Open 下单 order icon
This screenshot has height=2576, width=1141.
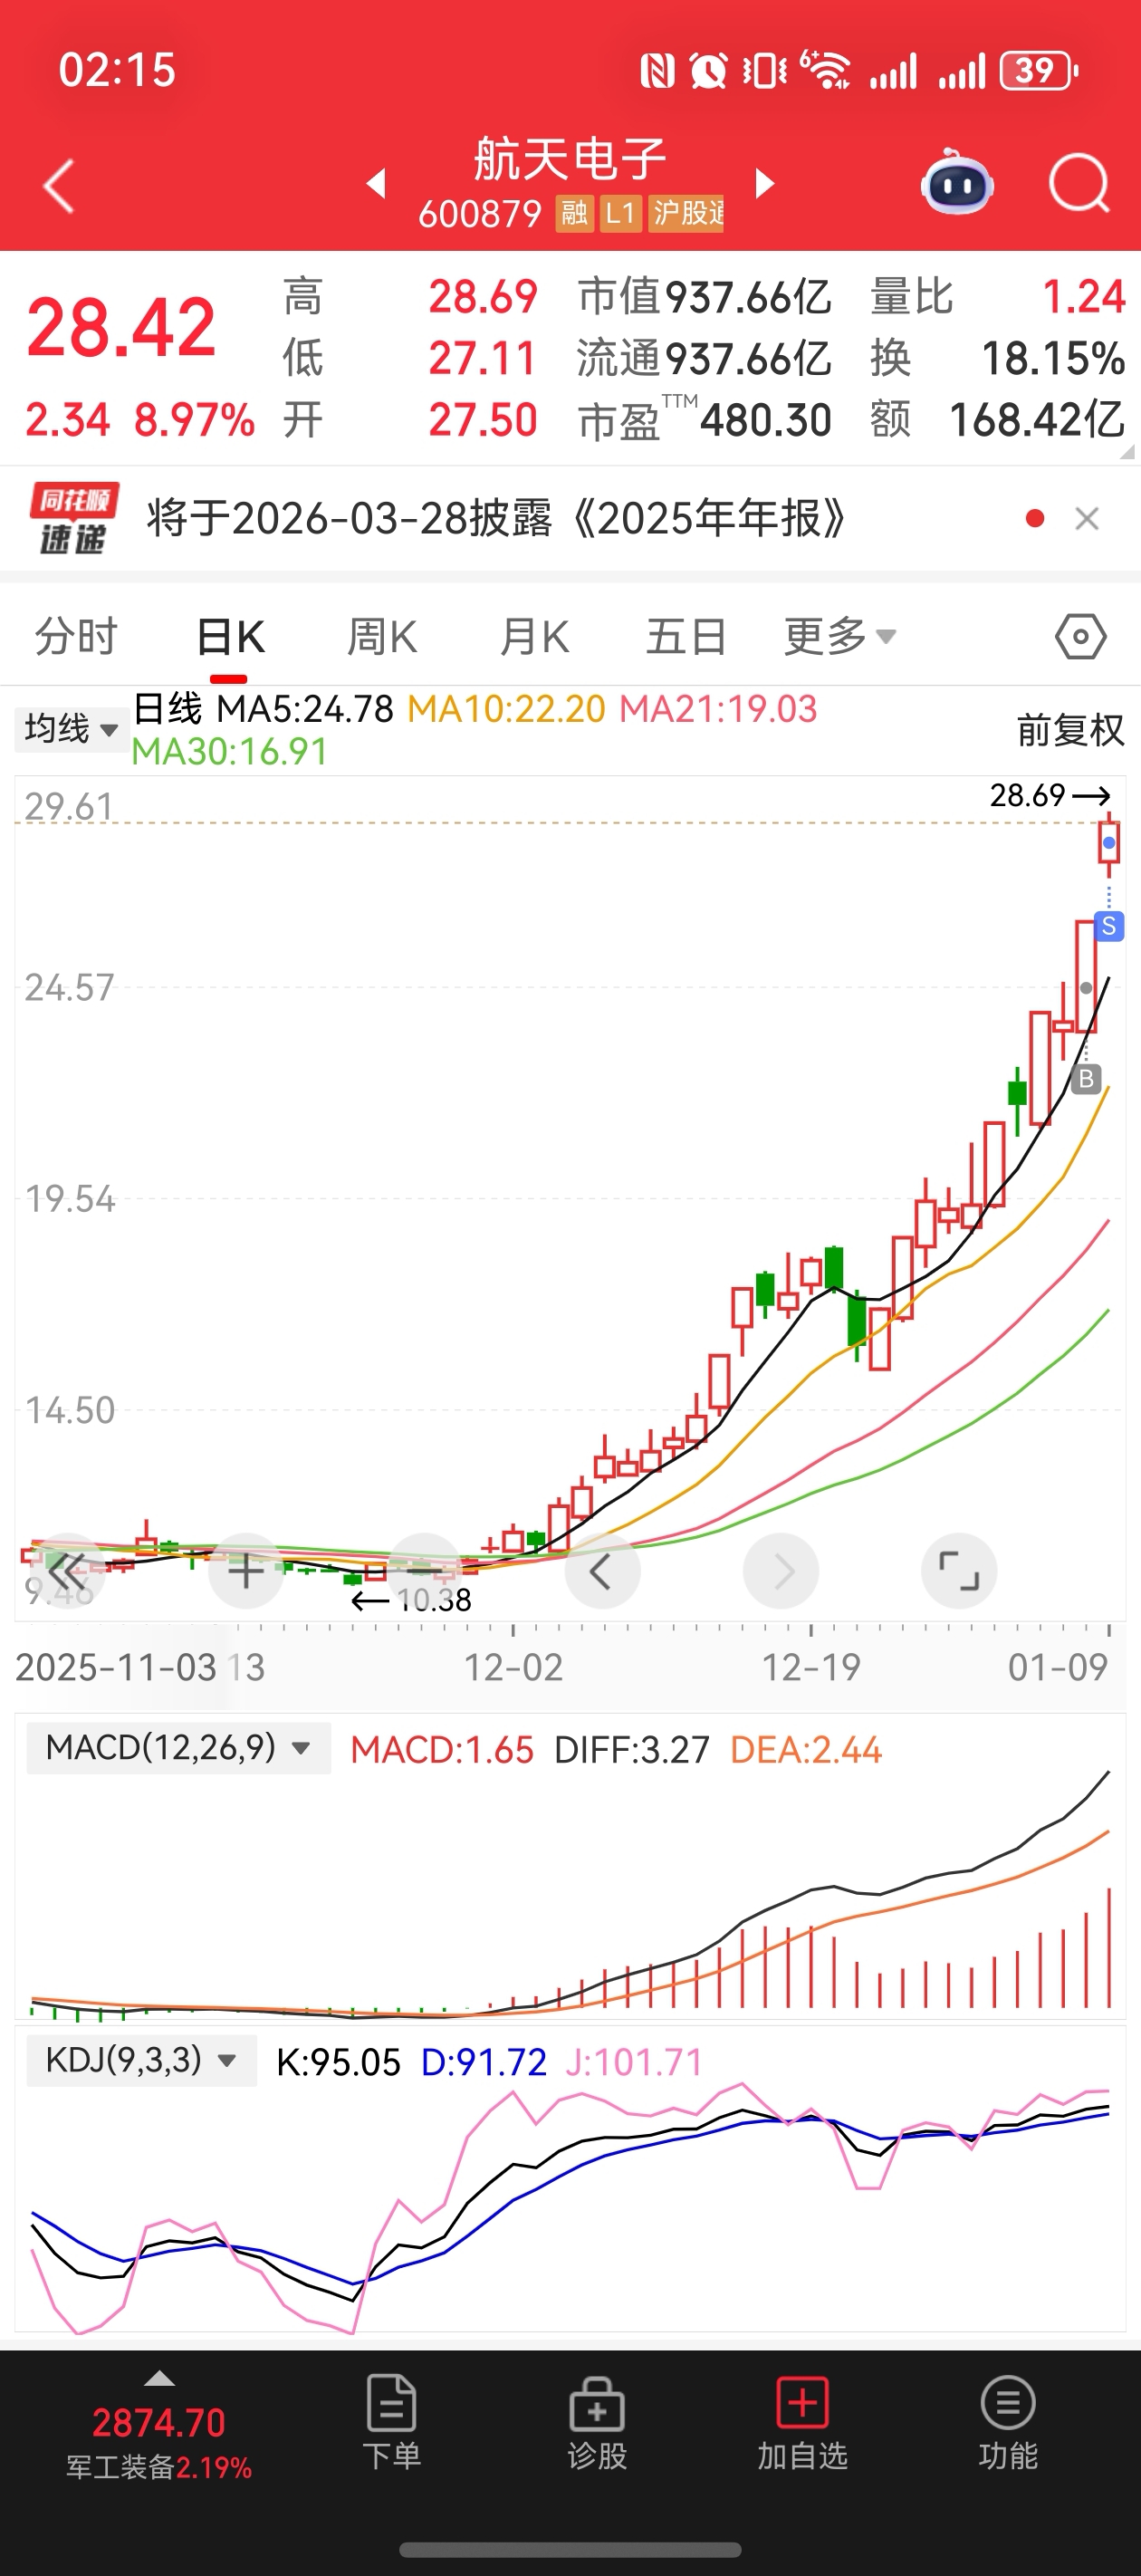pyautogui.click(x=391, y=2422)
